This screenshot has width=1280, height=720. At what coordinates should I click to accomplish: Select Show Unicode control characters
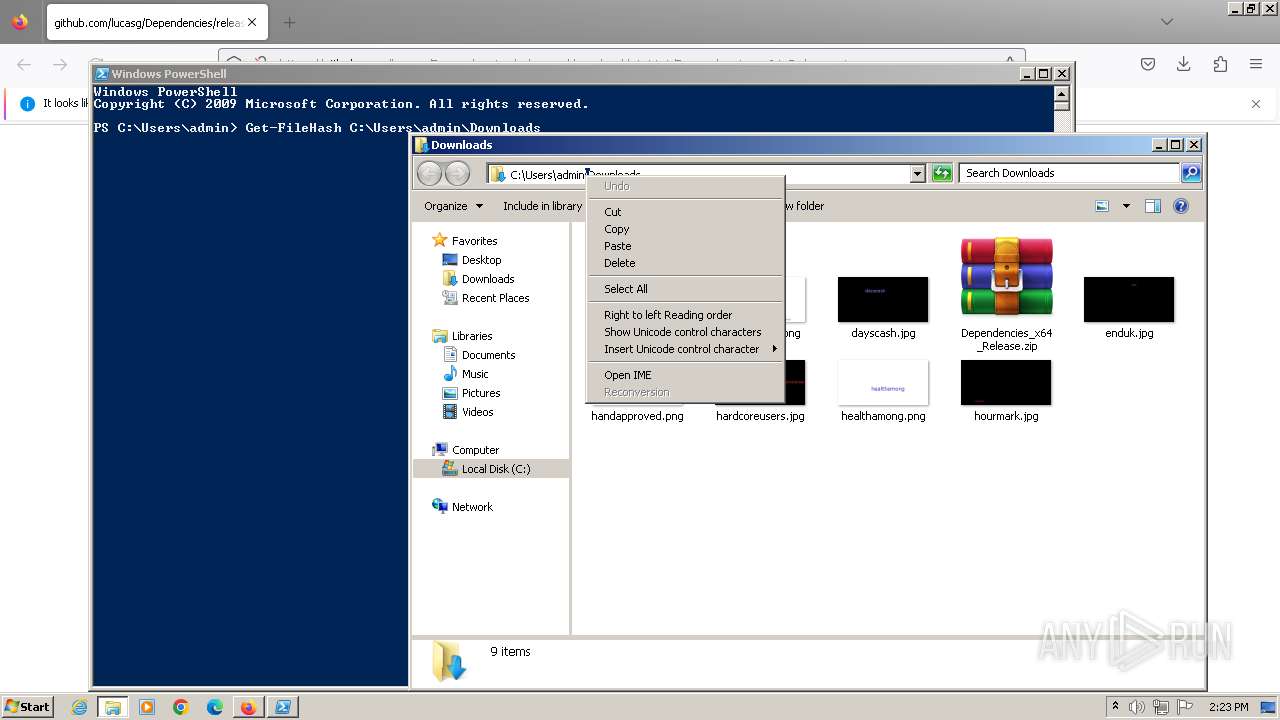pos(685,332)
